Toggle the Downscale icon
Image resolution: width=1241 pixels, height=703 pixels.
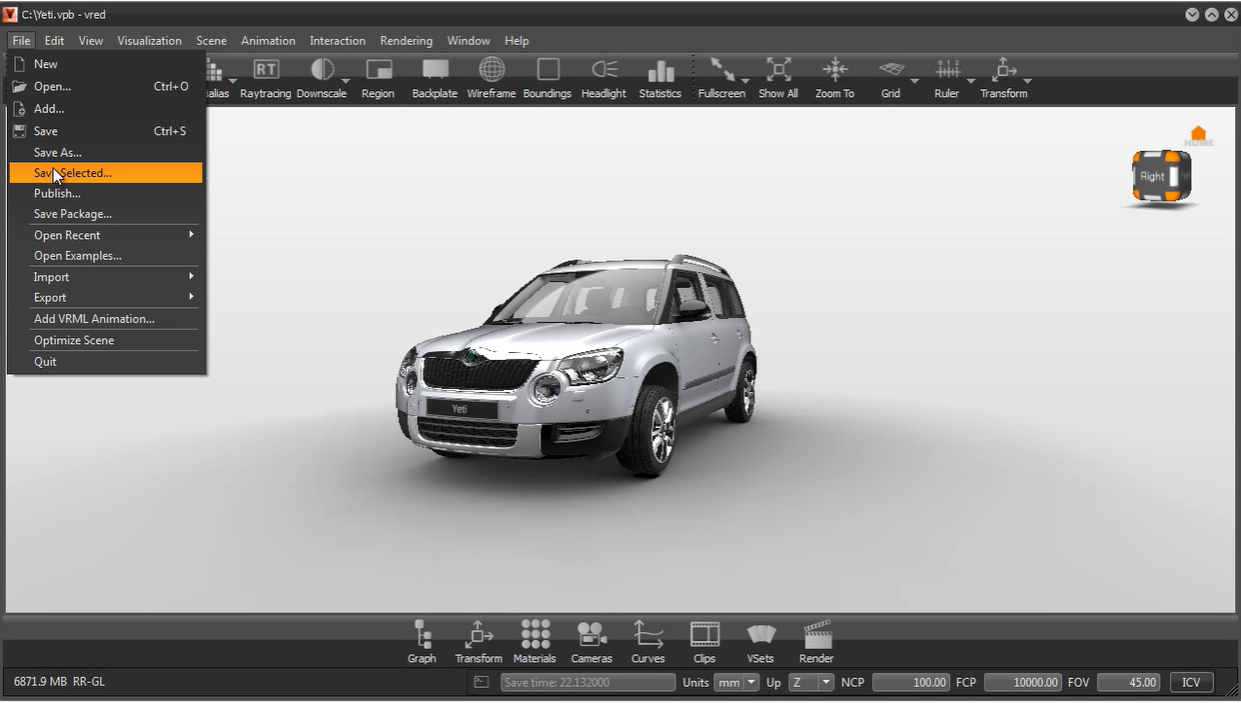click(322, 70)
